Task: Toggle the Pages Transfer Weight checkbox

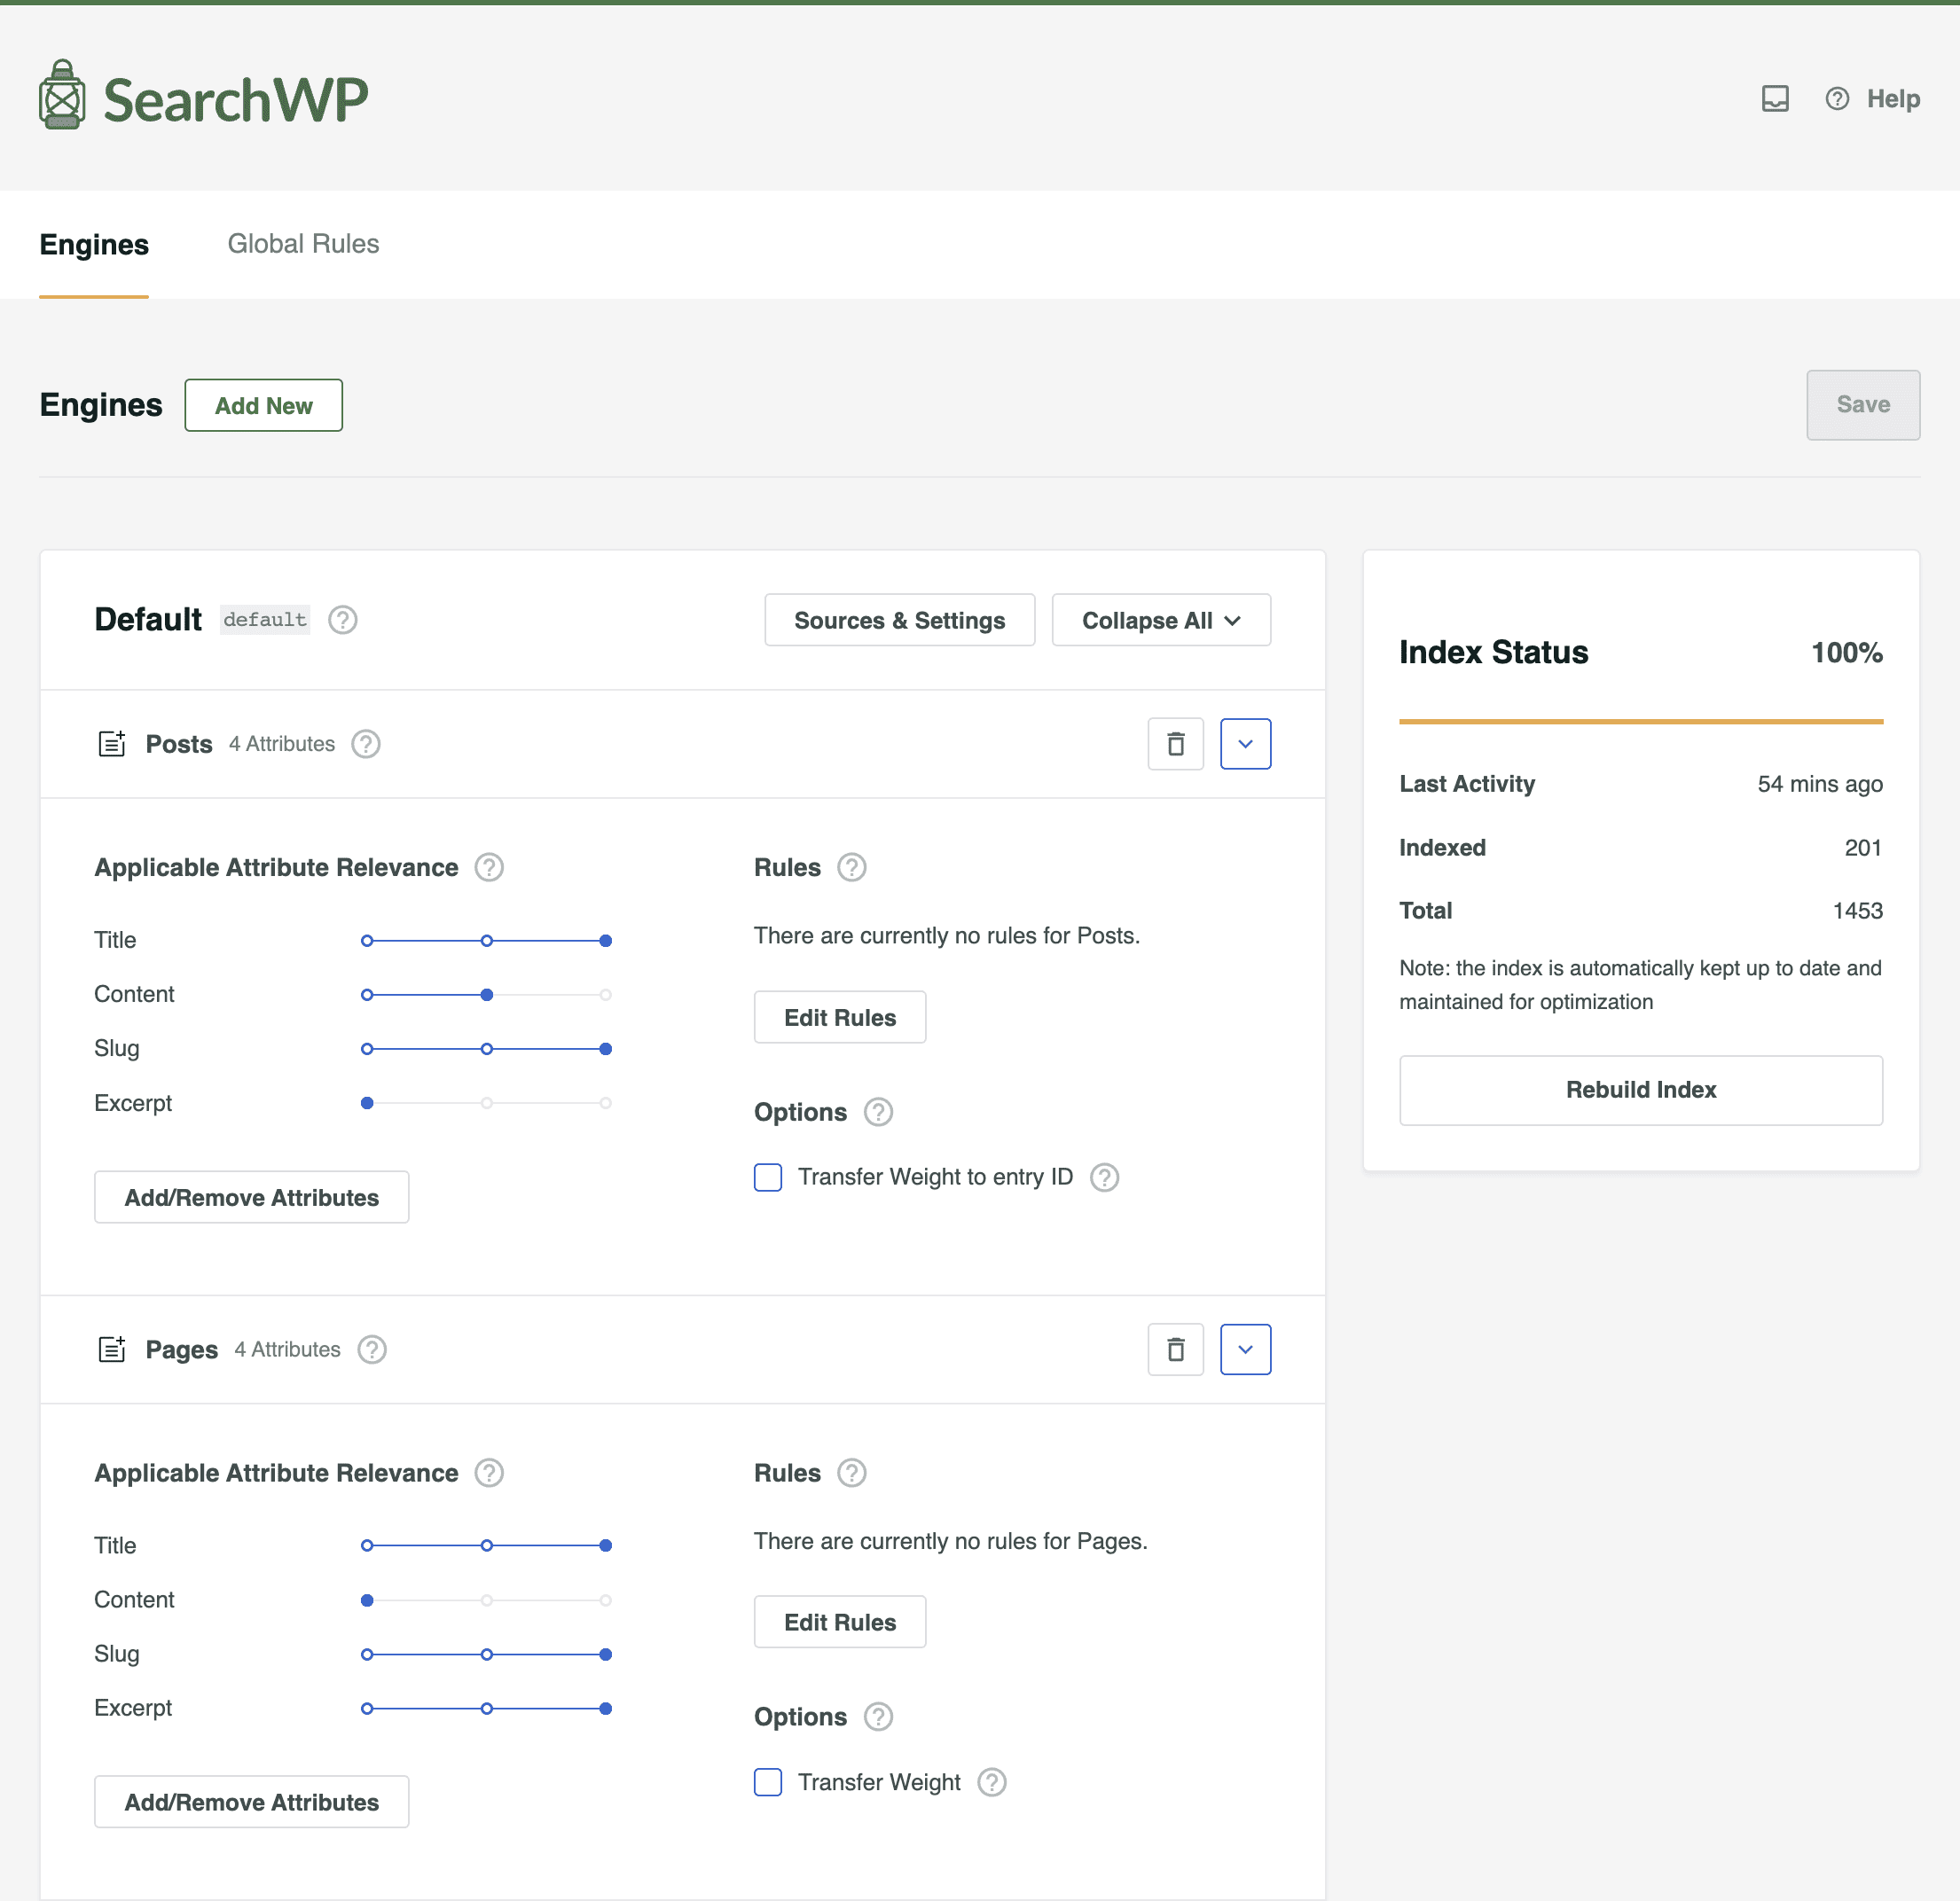Action: point(768,1782)
